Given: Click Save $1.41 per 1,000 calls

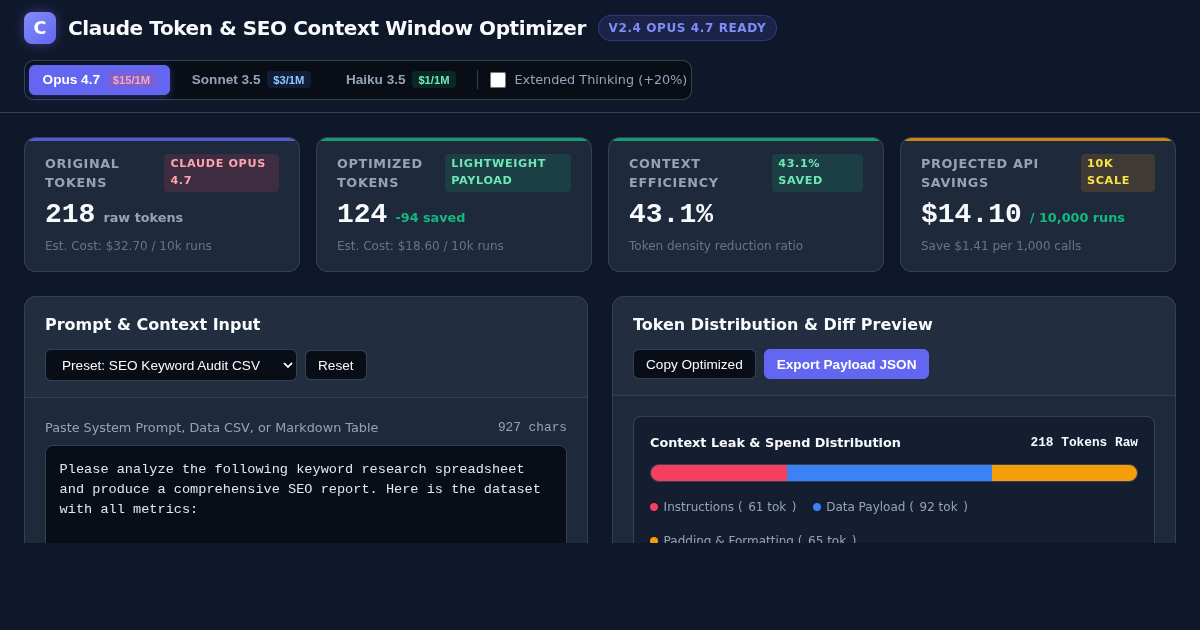Looking at the screenshot, I should [x=1001, y=246].
